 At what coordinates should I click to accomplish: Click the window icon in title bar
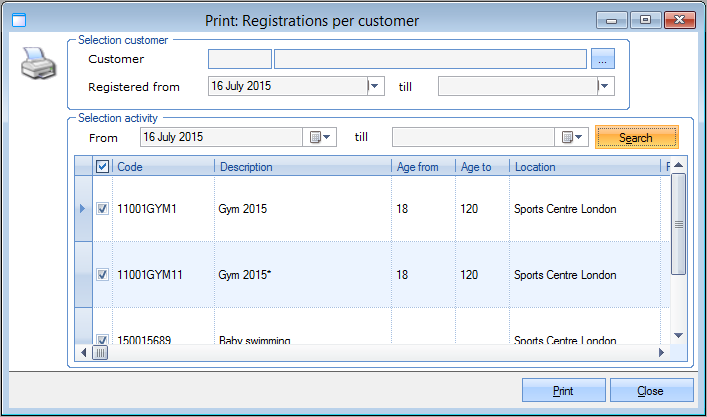(x=17, y=20)
